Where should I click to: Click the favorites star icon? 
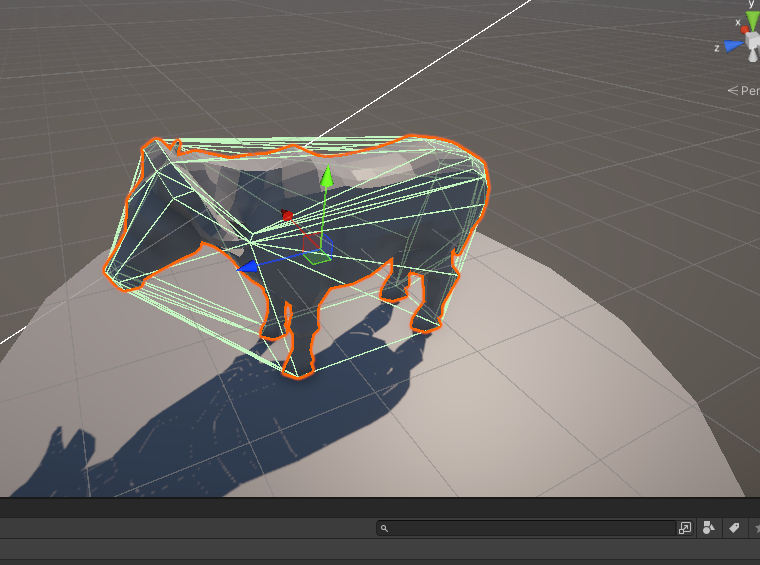pyautogui.click(x=755, y=528)
